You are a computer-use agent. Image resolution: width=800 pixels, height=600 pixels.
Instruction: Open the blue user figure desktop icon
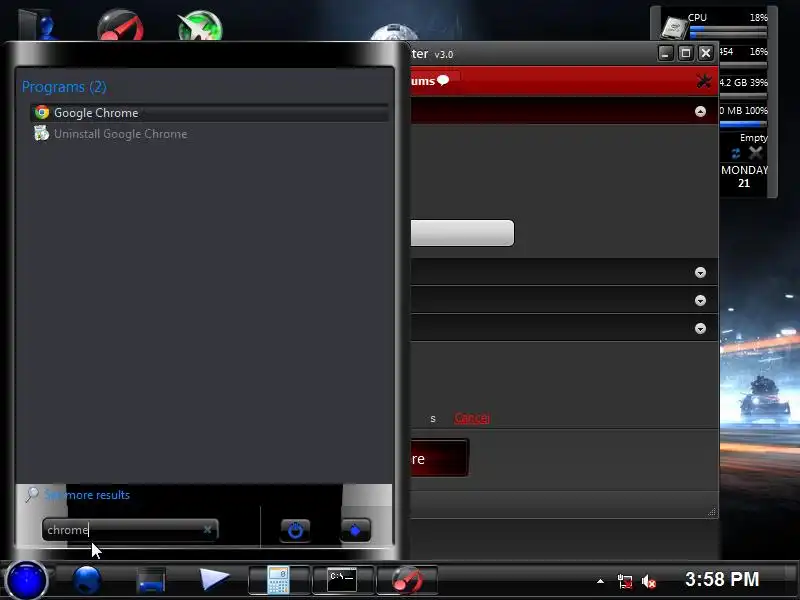click(40, 24)
